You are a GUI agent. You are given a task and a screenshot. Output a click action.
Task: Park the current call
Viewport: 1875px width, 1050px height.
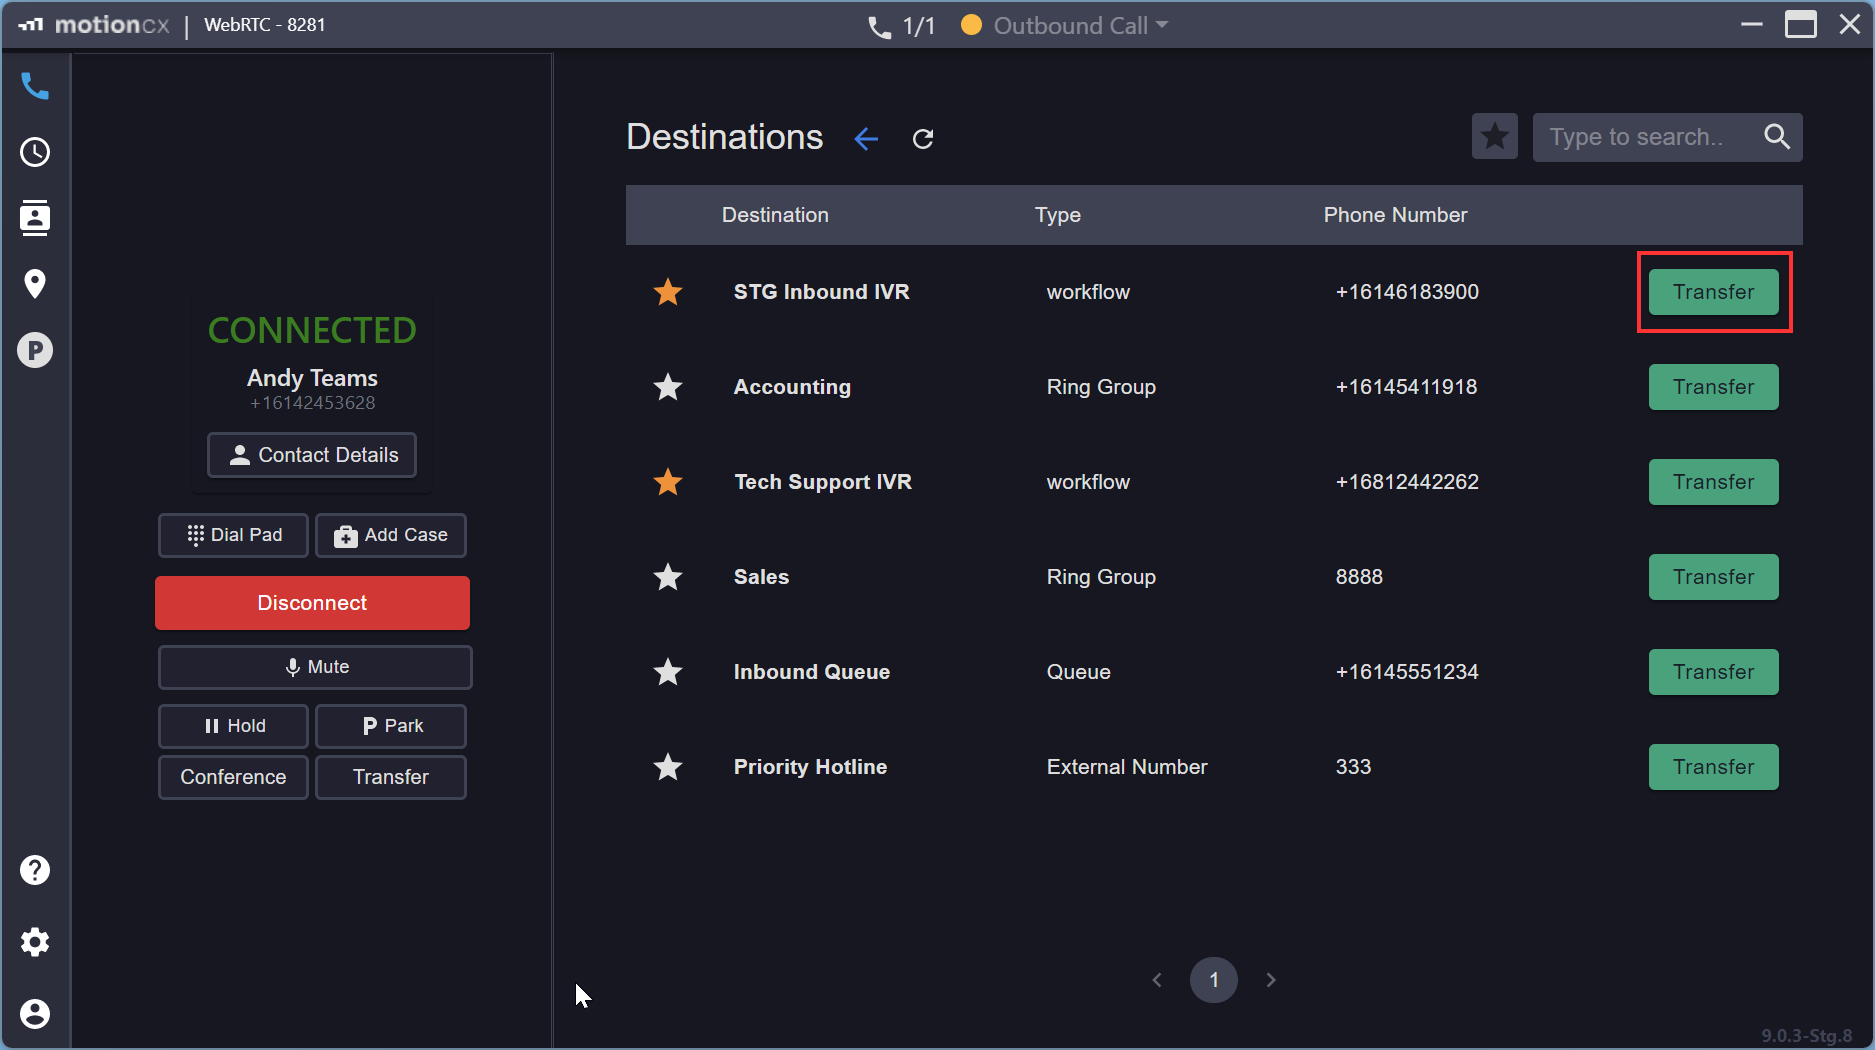391,726
